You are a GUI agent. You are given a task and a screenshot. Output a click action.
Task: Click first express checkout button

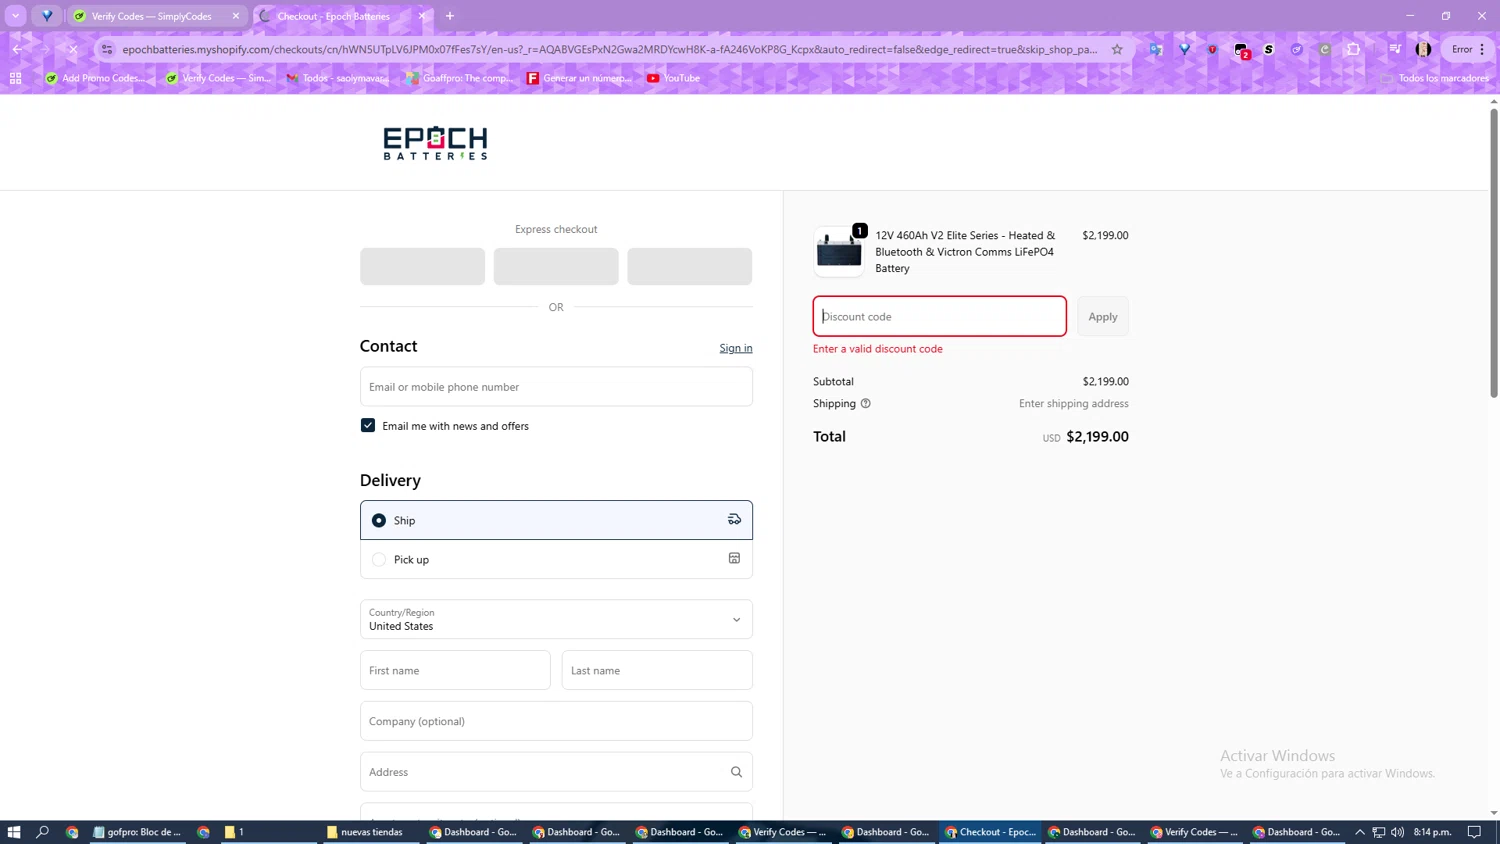[x=422, y=266]
